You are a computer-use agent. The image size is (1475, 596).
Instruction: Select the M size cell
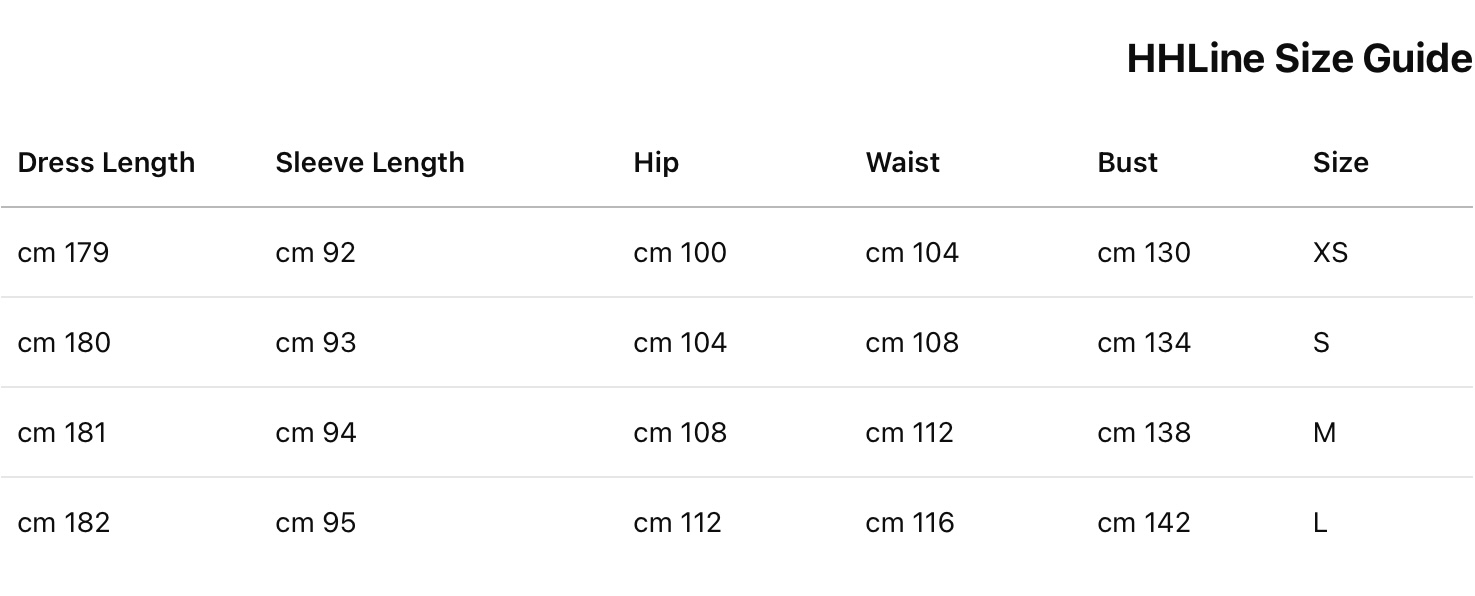1324,433
